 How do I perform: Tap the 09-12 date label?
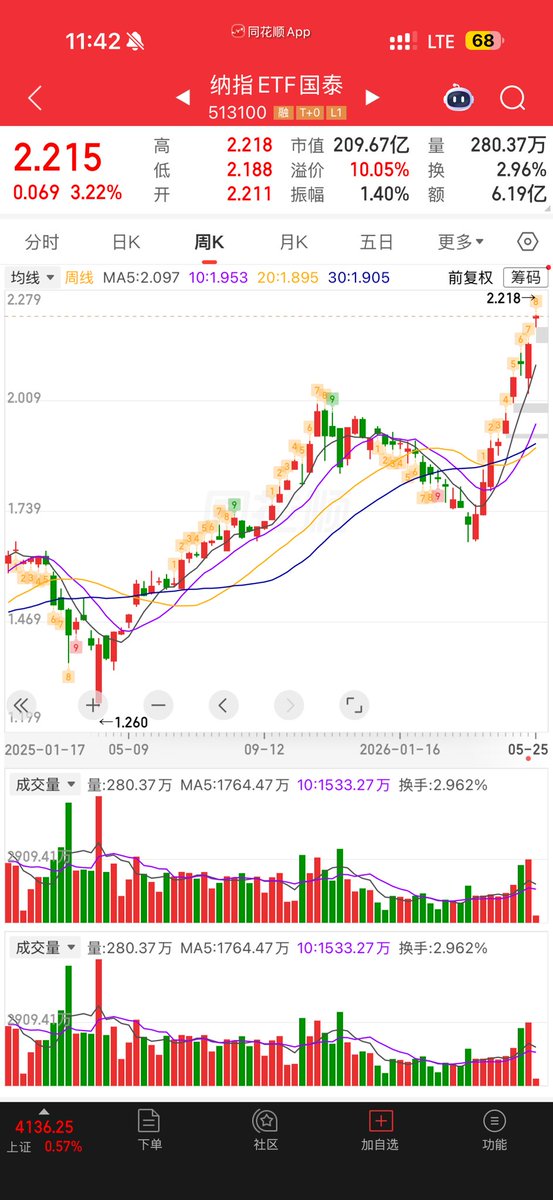tap(264, 748)
